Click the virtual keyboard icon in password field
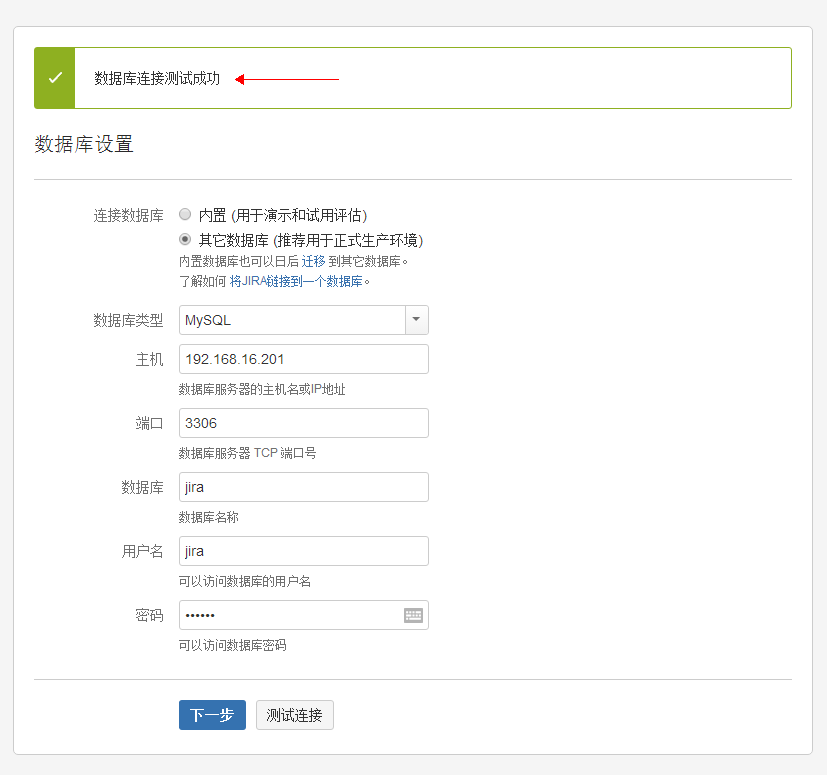Screen dimensions: 827x775 413,615
